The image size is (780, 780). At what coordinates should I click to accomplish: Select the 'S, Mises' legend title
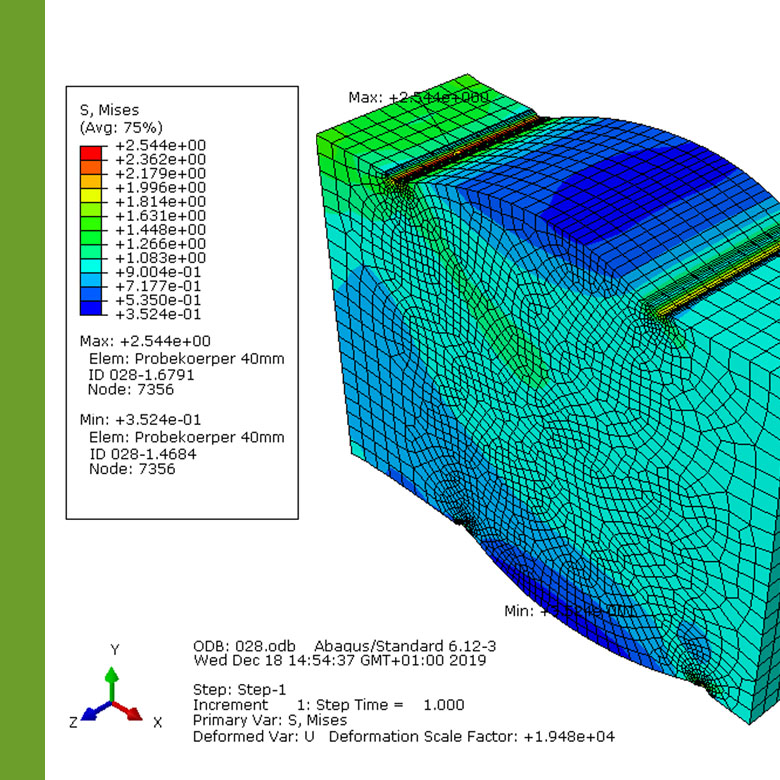[x=109, y=110]
